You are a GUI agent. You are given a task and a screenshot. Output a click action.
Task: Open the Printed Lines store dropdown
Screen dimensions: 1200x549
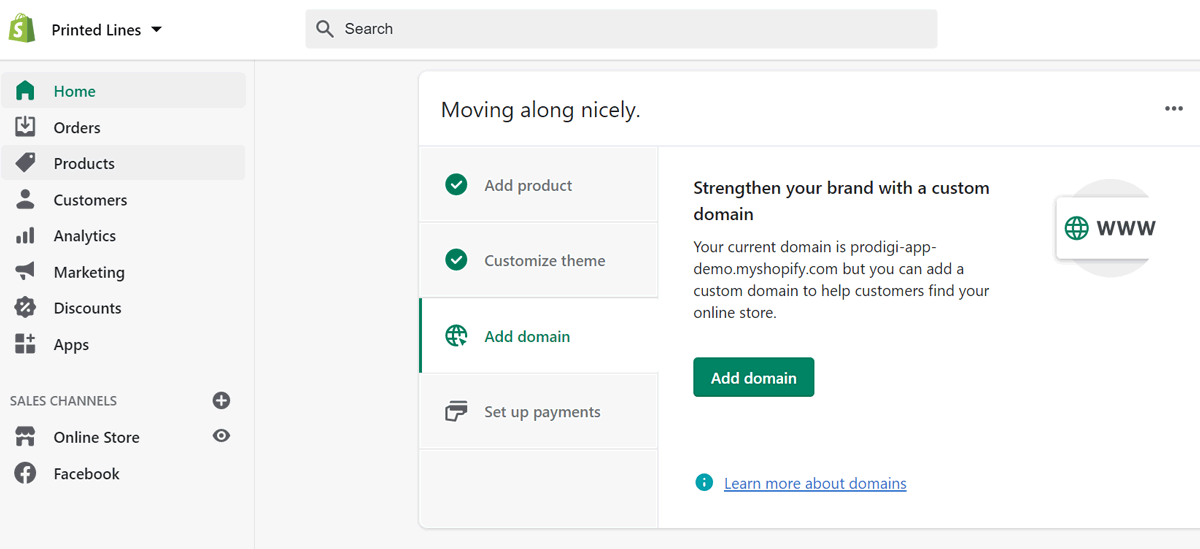click(107, 30)
